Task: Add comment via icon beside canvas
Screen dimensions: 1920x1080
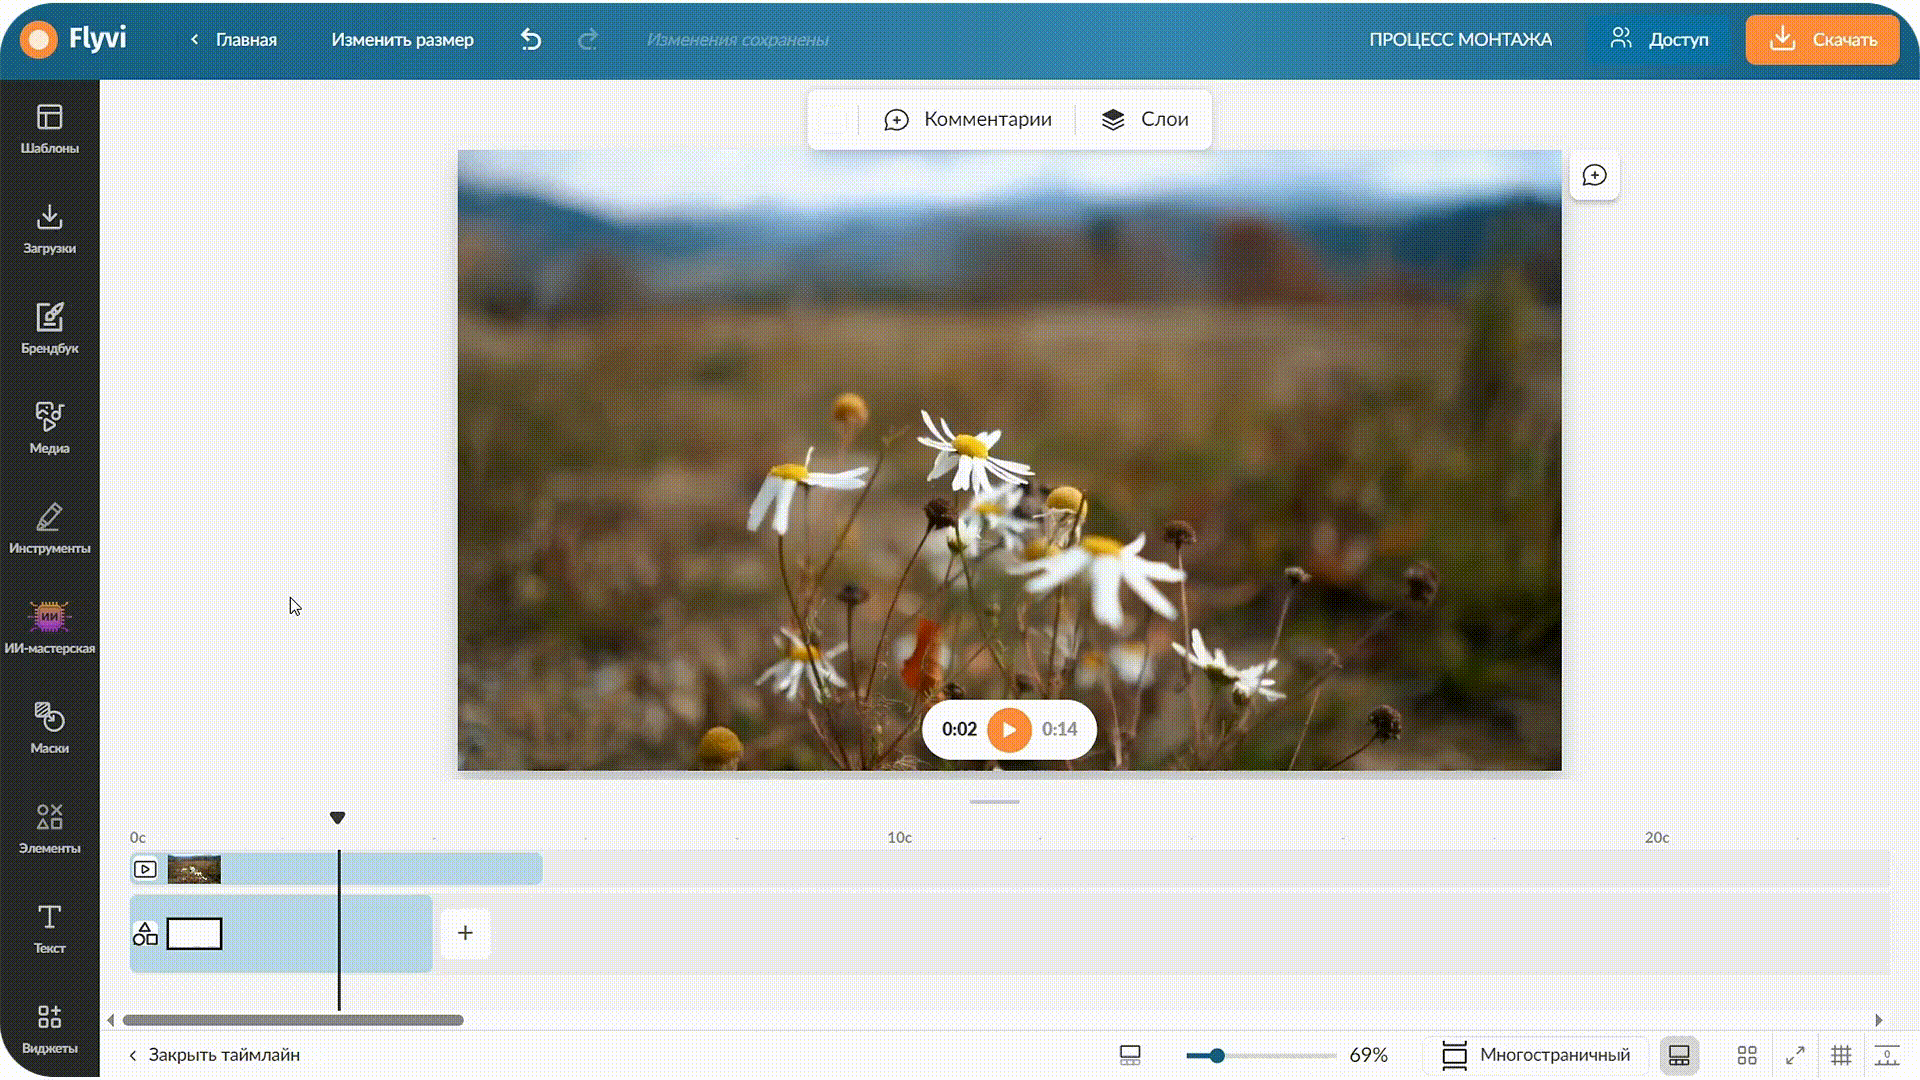Action: (1594, 175)
